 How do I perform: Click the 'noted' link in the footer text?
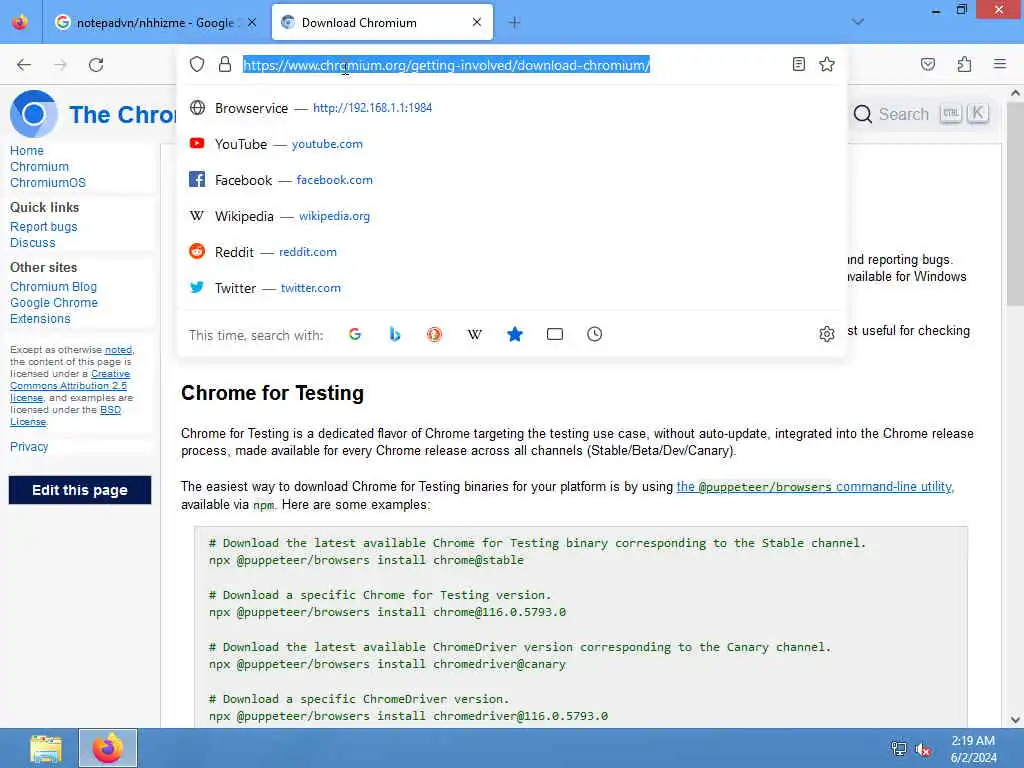click(x=118, y=350)
